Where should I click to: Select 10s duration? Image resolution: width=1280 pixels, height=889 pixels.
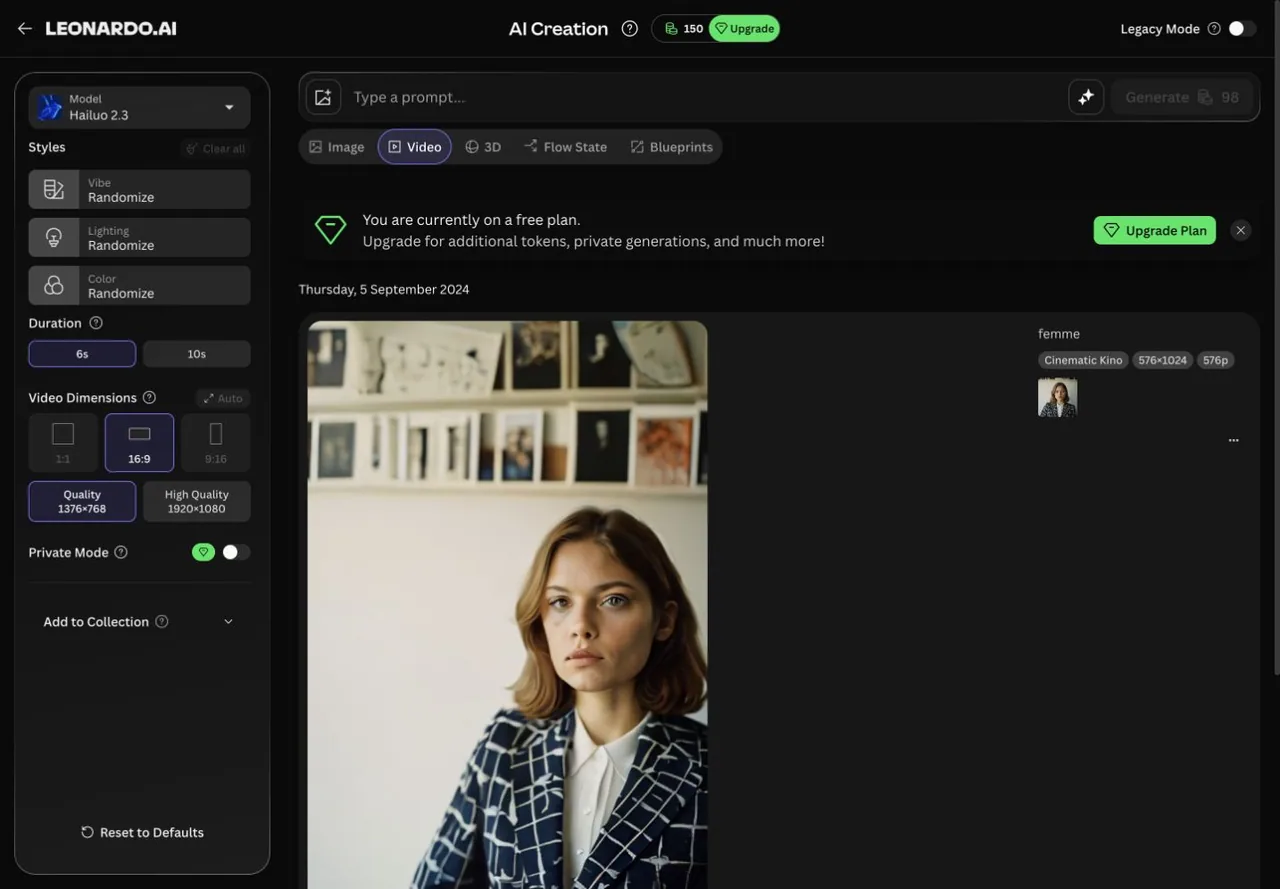[197, 354]
